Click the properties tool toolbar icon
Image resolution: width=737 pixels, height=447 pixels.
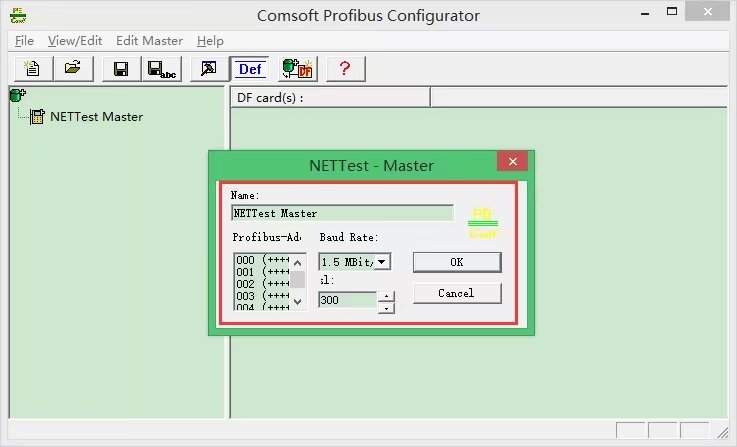[x=209, y=69]
